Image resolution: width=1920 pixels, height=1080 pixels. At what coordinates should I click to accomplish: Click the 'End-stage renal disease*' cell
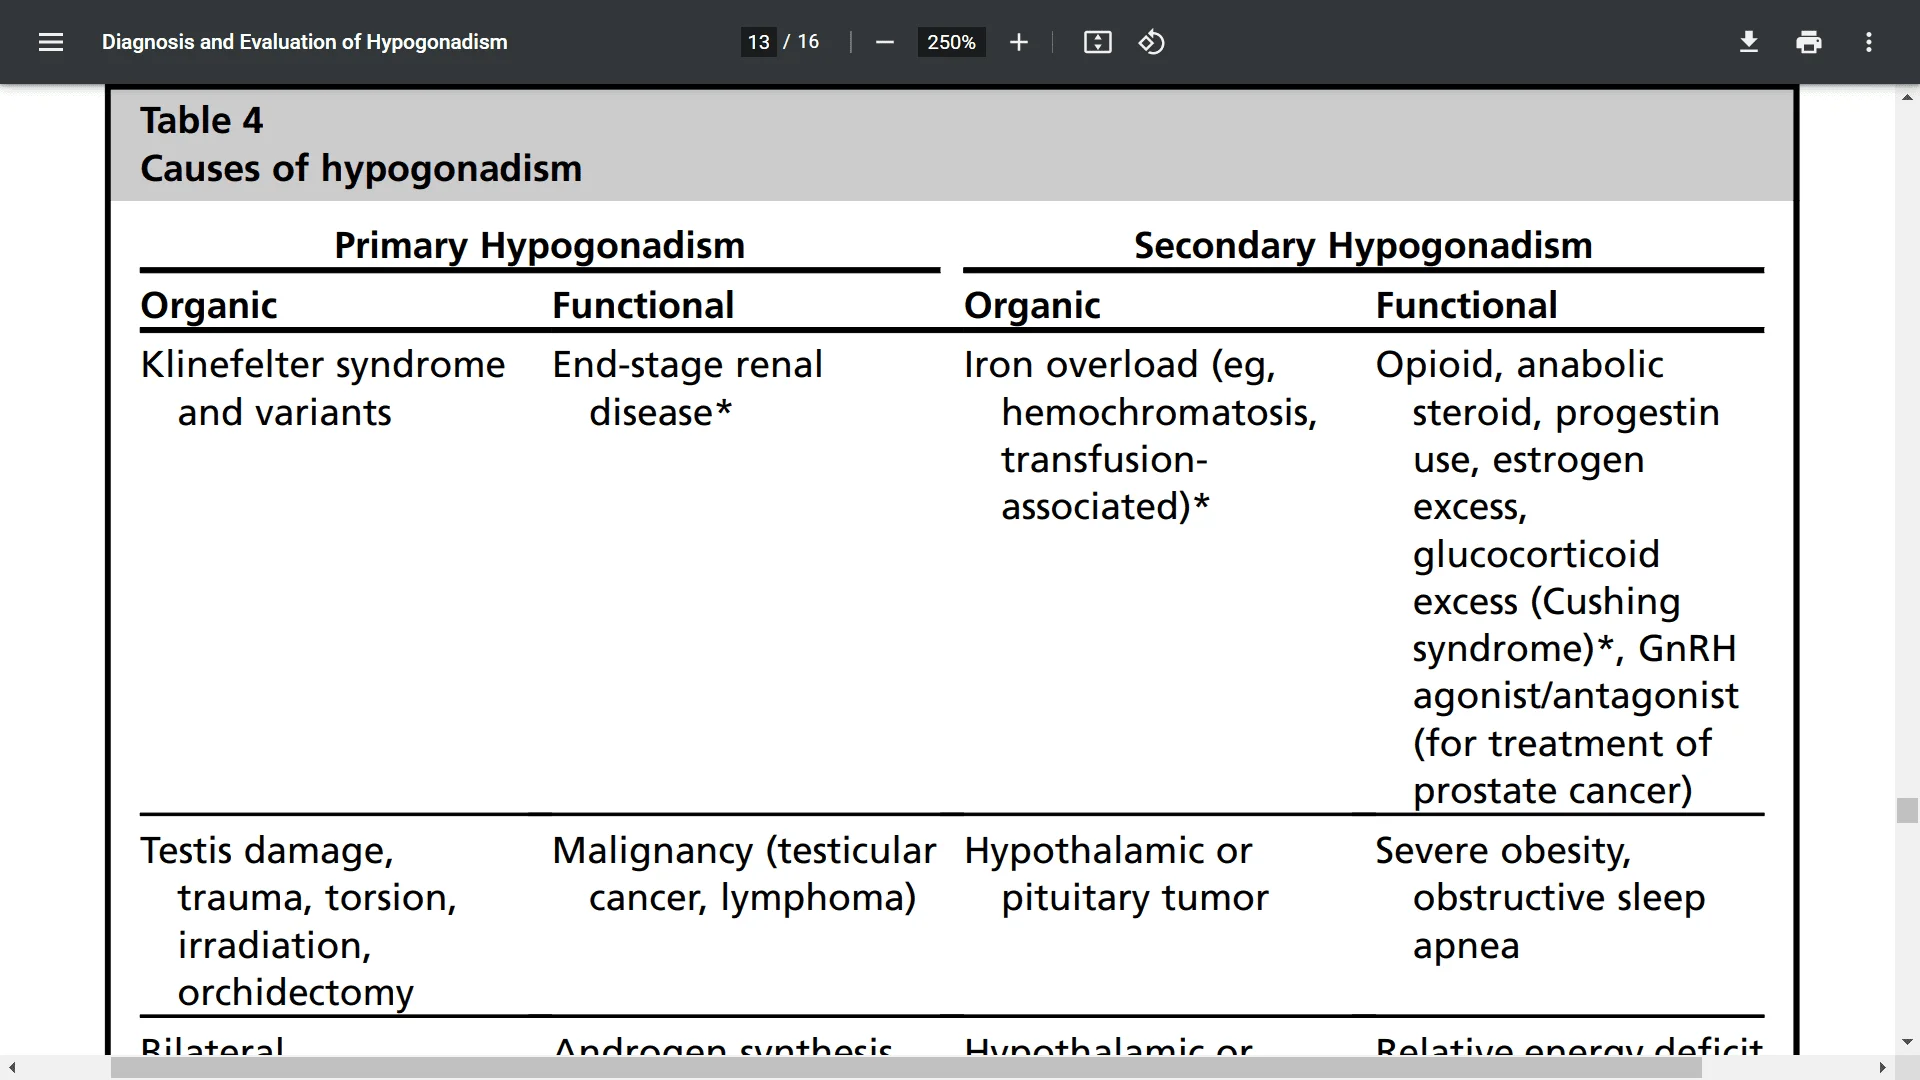pos(687,388)
